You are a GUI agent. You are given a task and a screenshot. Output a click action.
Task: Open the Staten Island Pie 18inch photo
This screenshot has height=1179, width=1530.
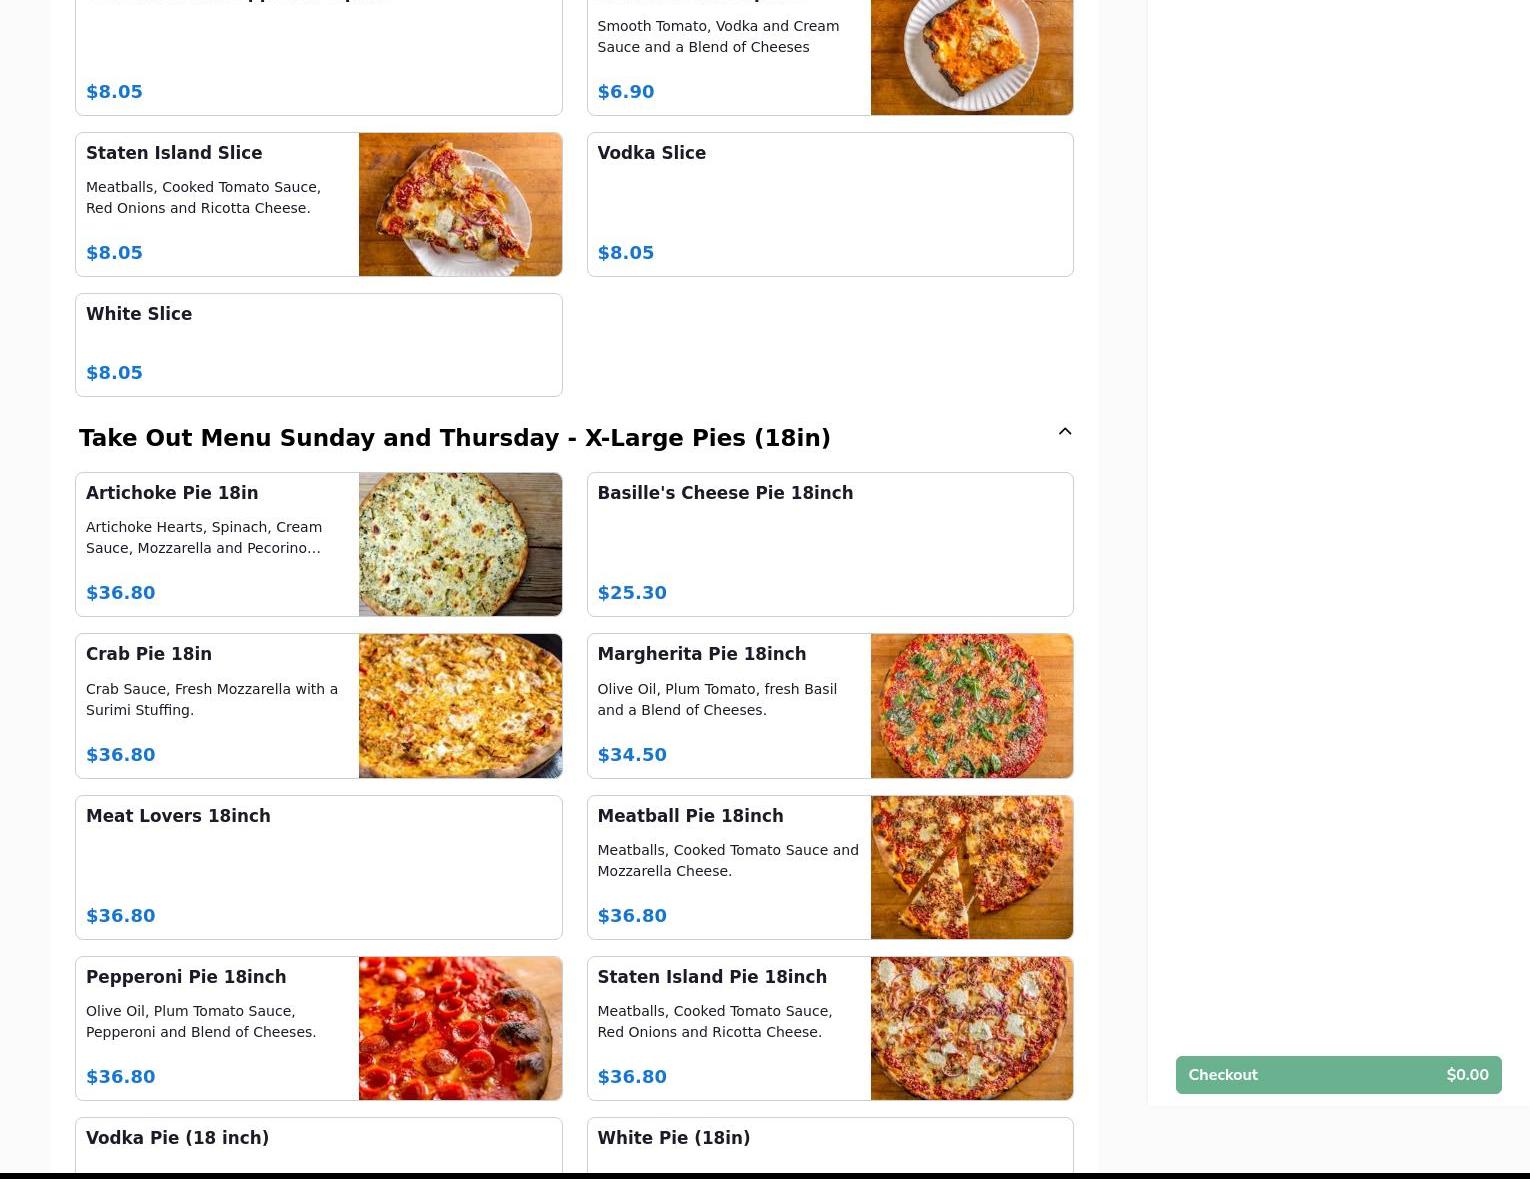click(x=972, y=1028)
